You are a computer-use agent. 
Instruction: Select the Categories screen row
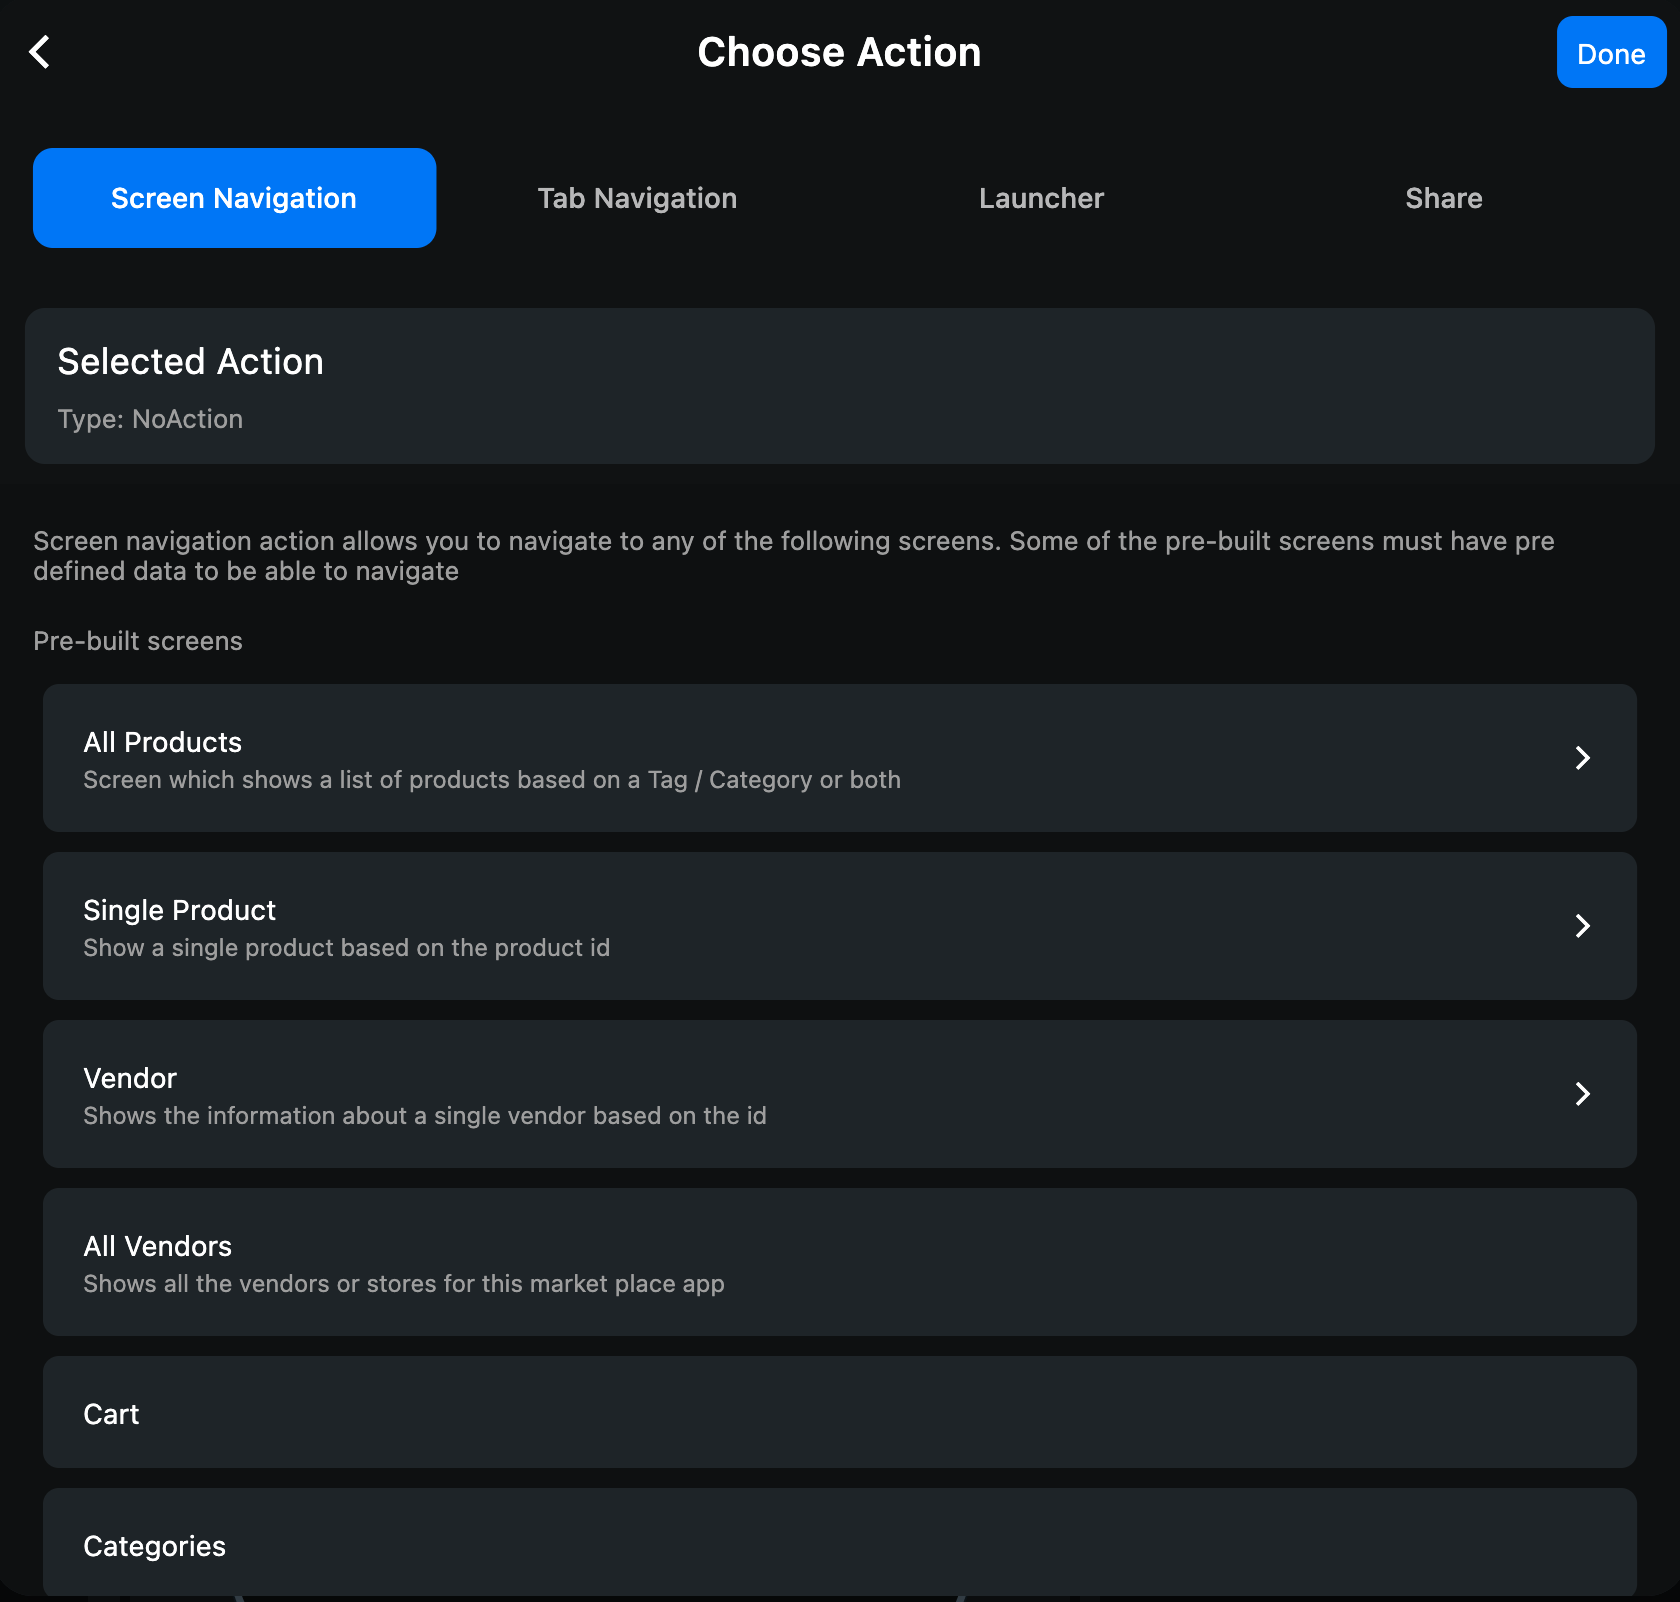839,1544
